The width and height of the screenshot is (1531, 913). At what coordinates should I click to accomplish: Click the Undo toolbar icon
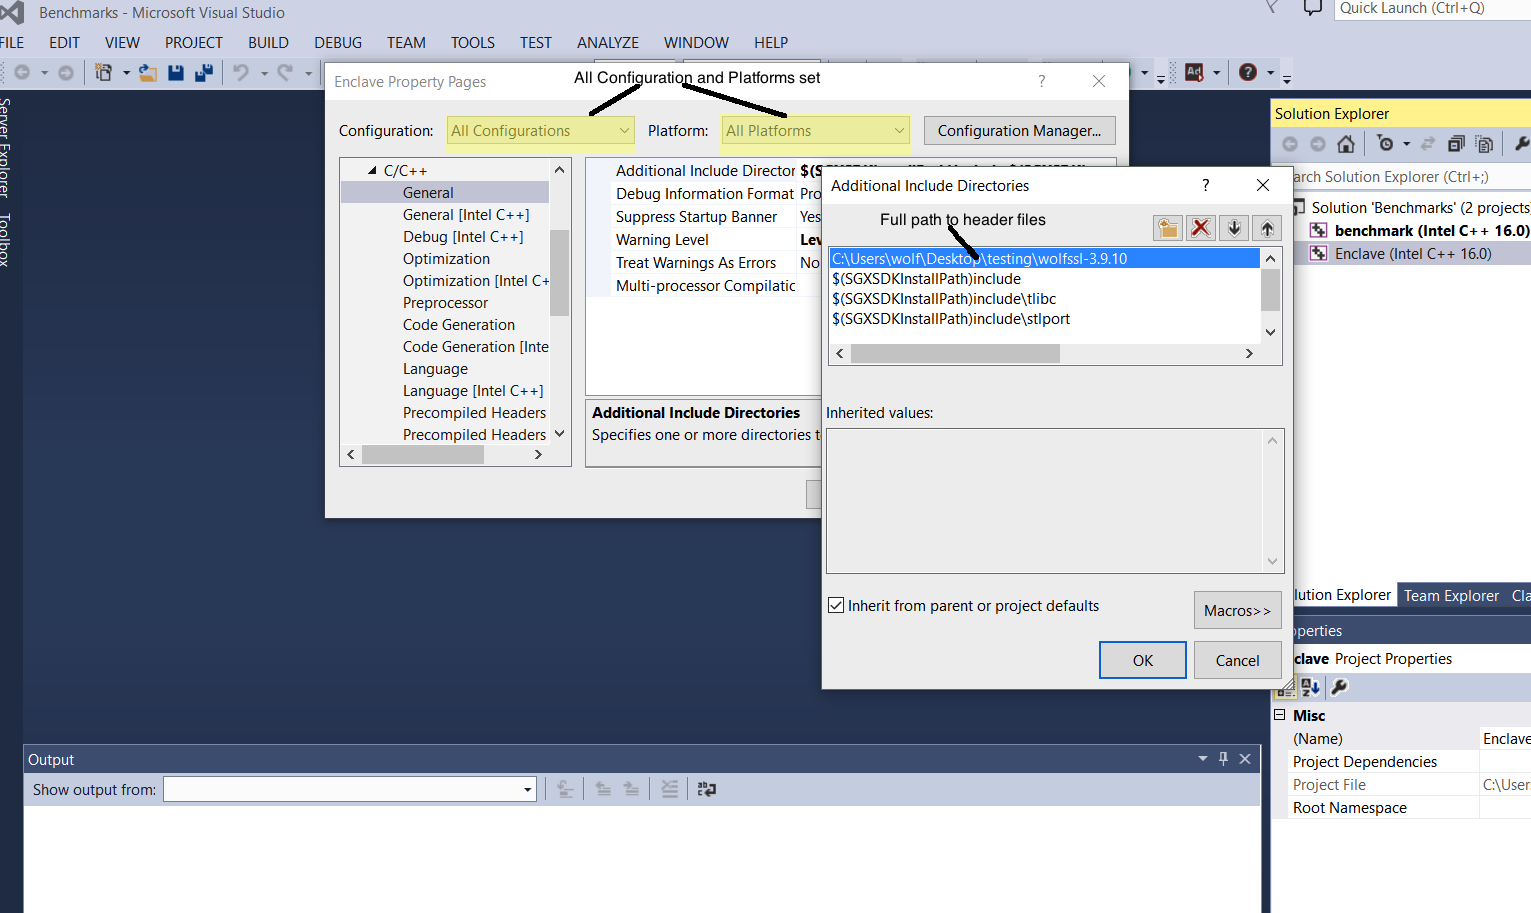pos(241,72)
